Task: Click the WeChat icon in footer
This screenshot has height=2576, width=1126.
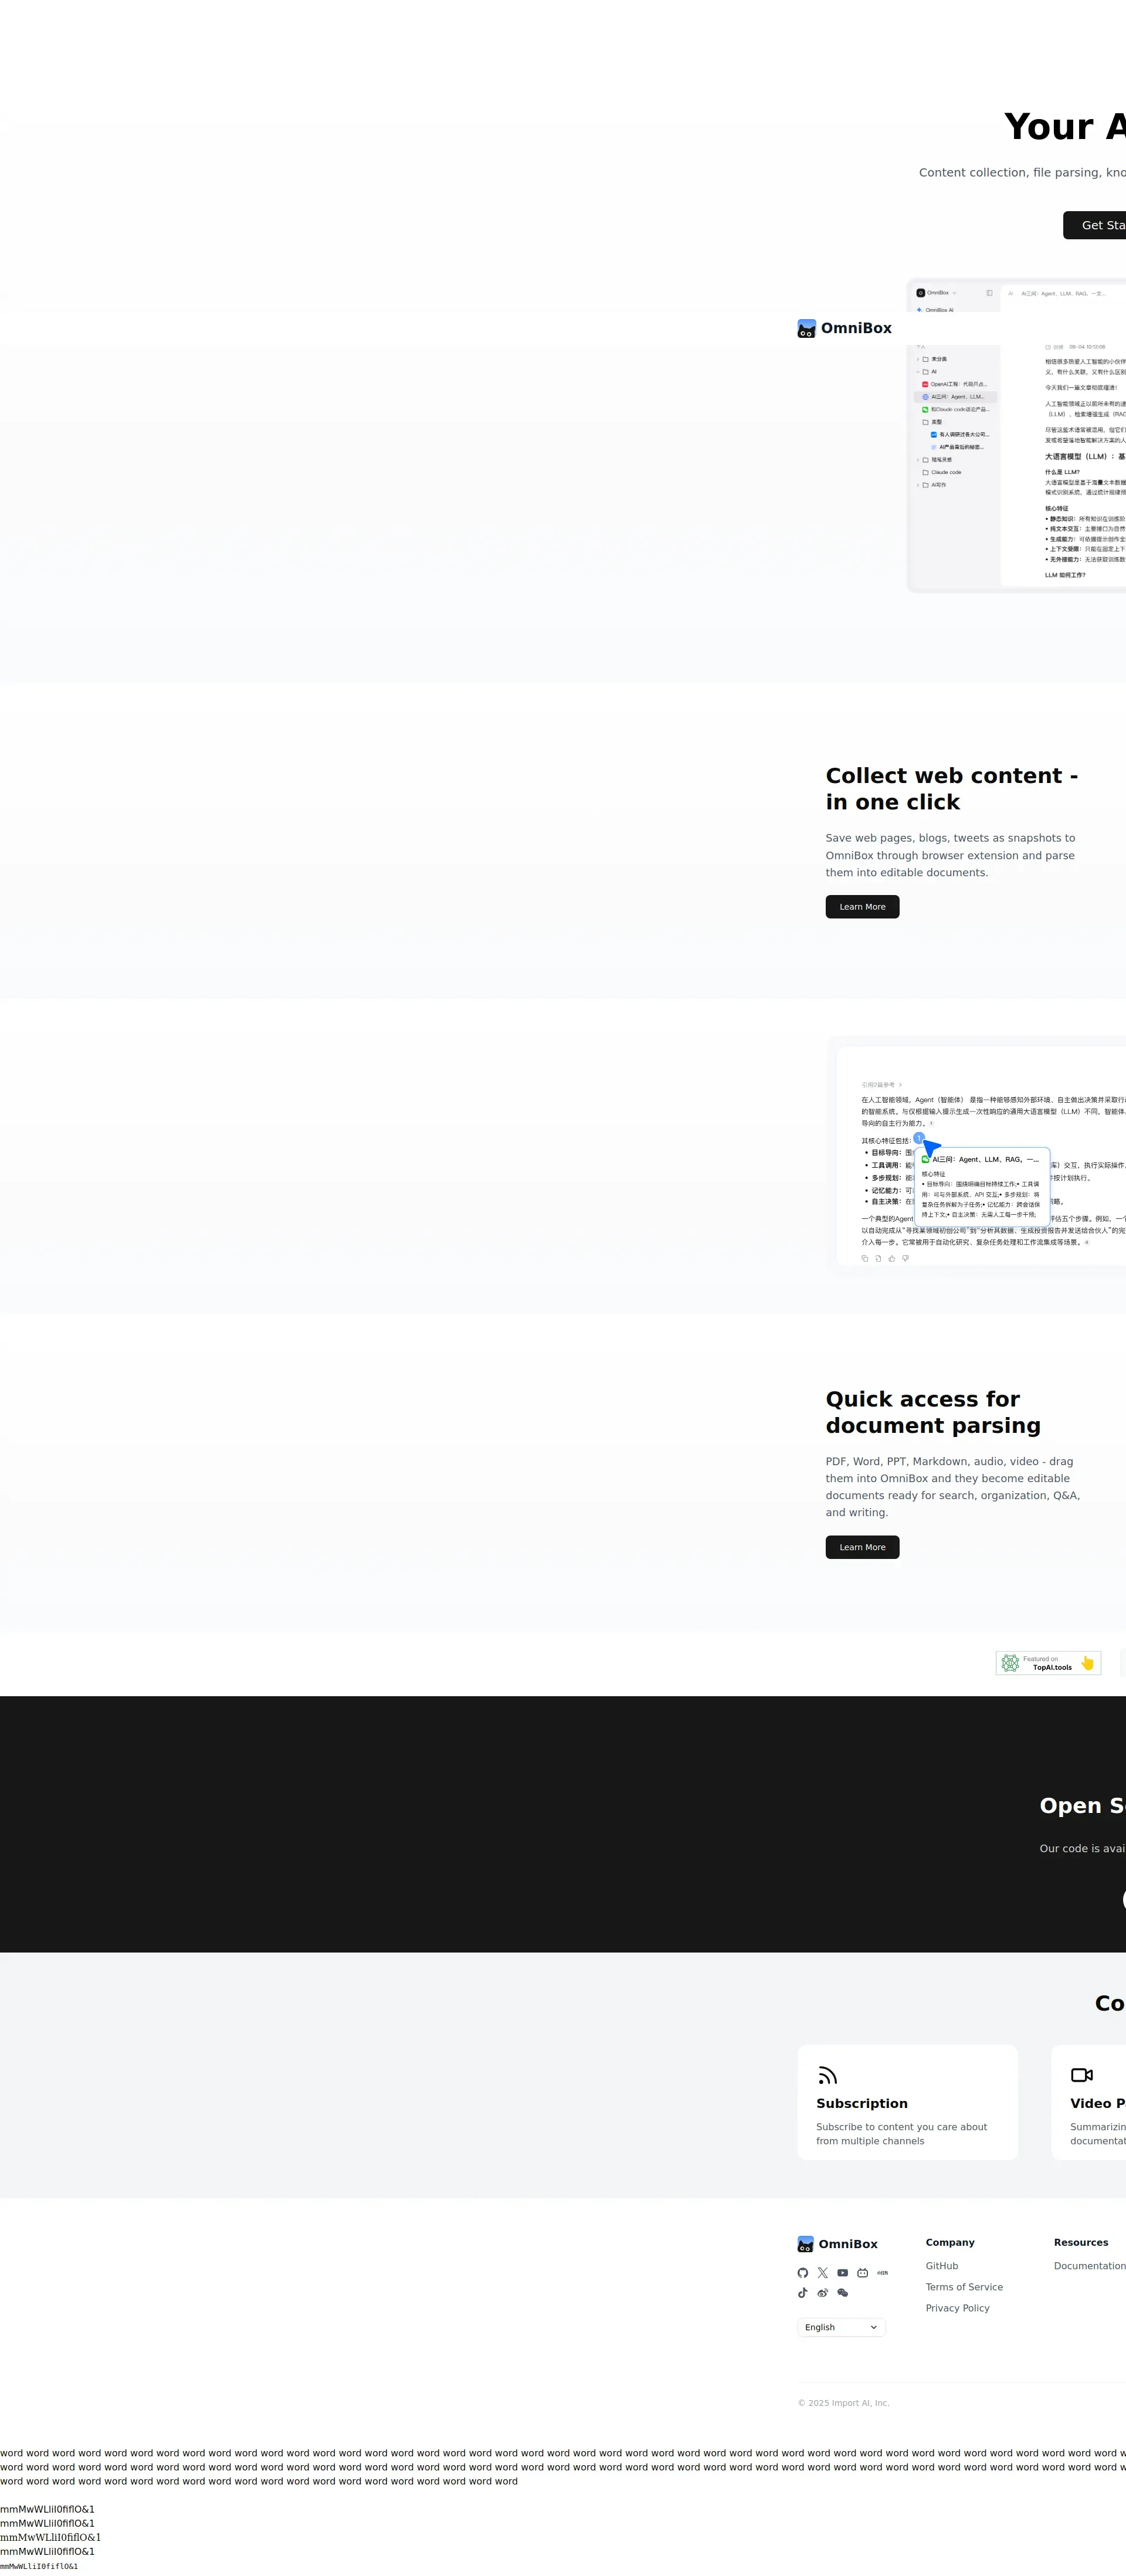Action: point(842,2293)
